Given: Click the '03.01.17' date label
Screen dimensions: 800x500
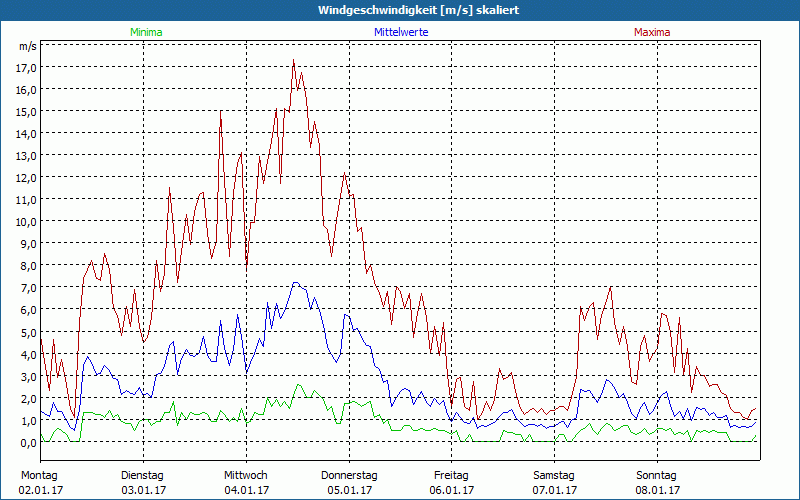Looking at the screenshot, I should click(x=143, y=490).
